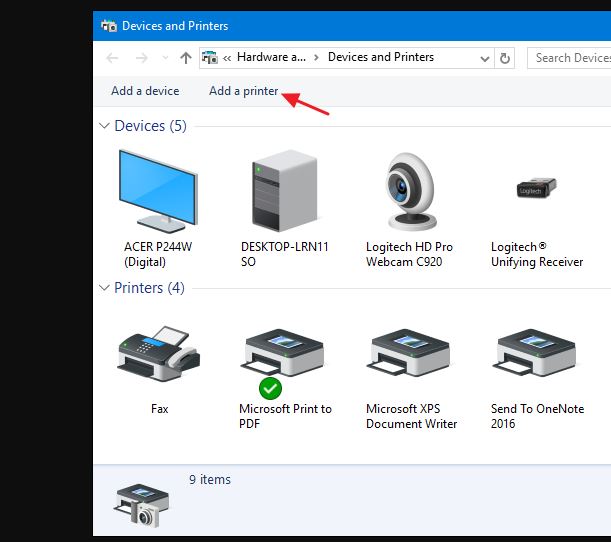The width and height of the screenshot is (611, 542).
Task: Select the Microsoft Print to PDF printer icon
Action: [284, 353]
